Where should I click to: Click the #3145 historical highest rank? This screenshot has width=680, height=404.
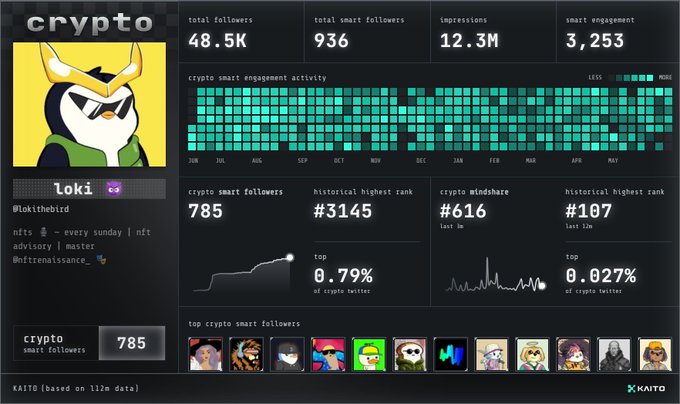[343, 211]
